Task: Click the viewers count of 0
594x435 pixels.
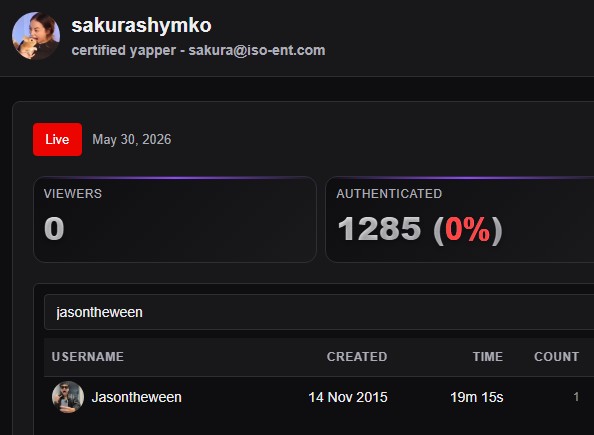Action: 54,229
